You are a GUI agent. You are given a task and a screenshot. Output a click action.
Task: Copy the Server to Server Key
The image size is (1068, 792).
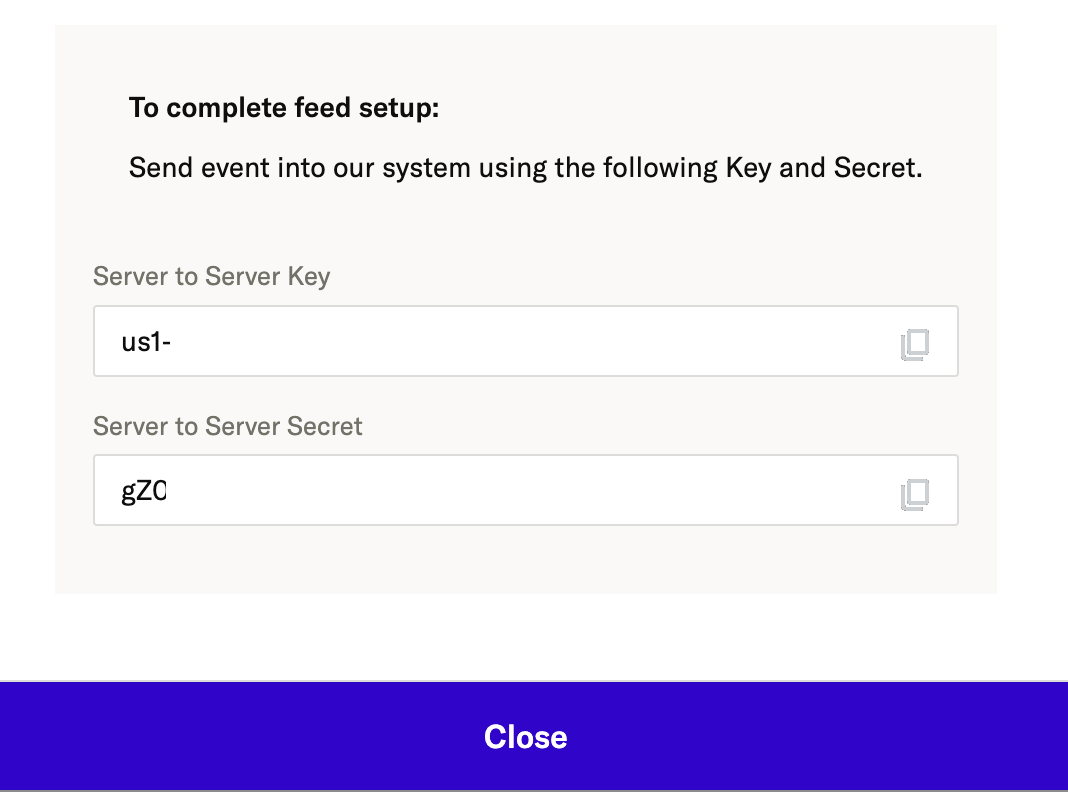click(x=915, y=345)
